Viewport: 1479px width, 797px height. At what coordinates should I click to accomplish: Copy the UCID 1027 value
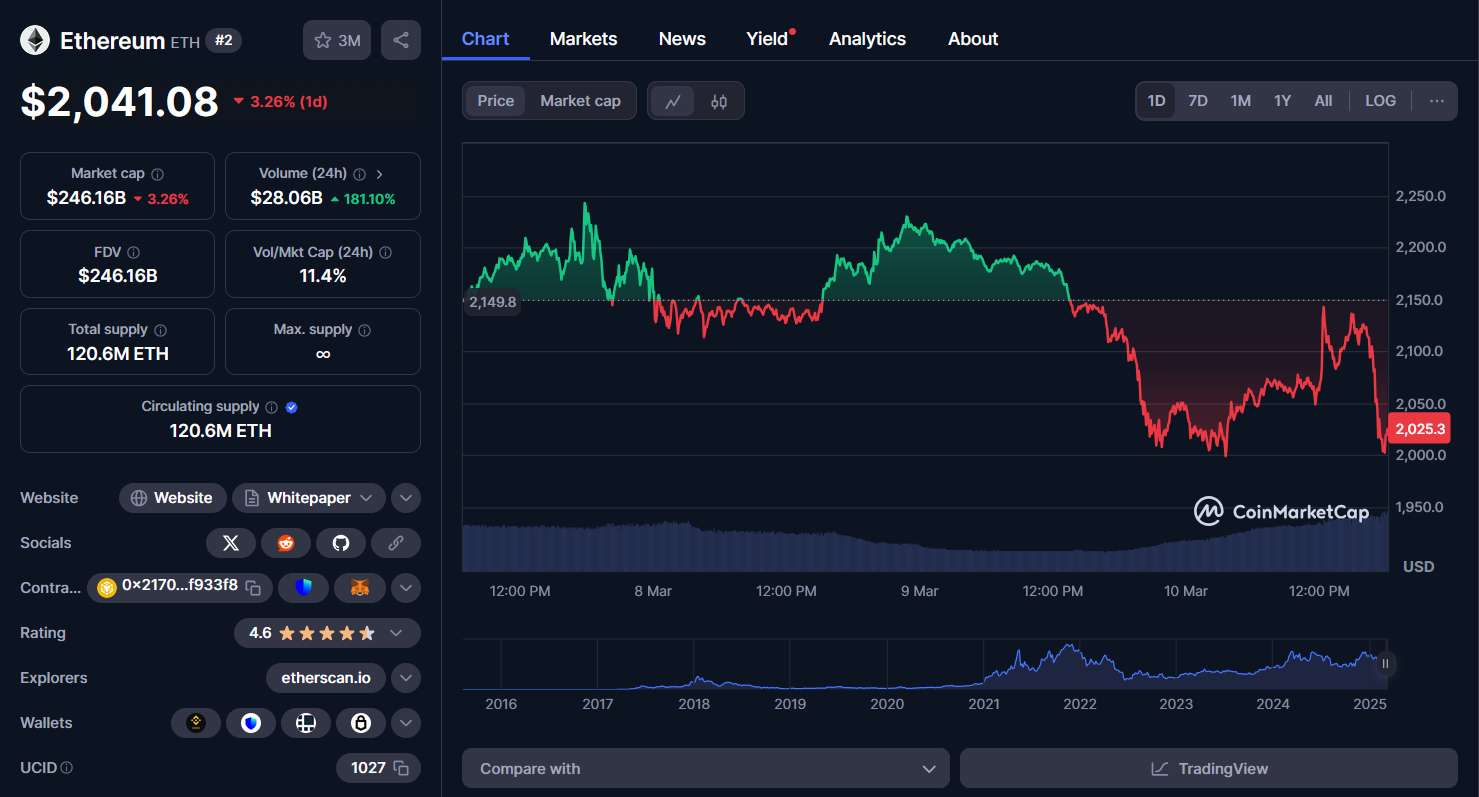(401, 768)
